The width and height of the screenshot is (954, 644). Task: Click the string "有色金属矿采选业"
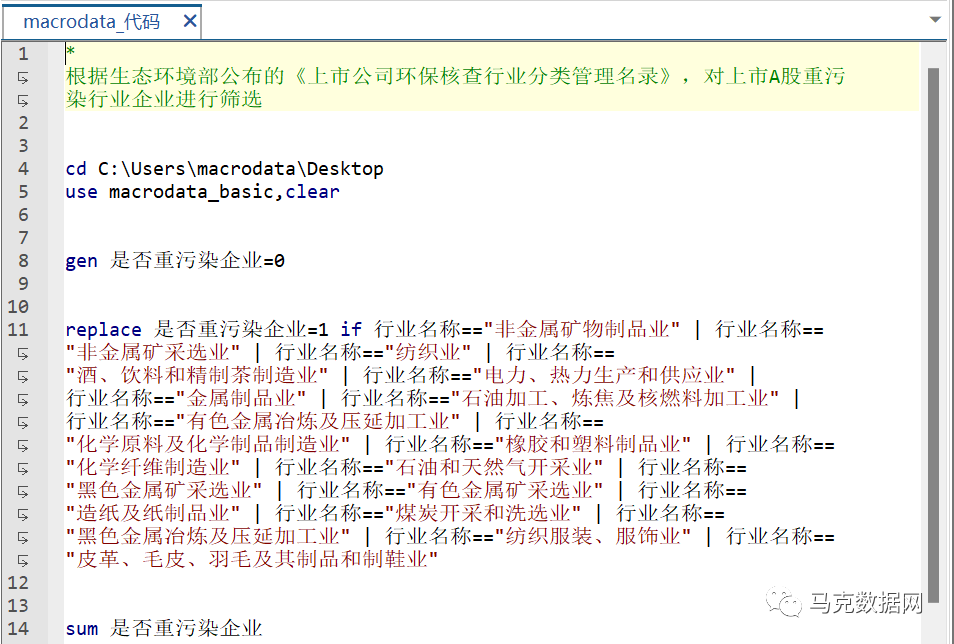pos(505,491)
